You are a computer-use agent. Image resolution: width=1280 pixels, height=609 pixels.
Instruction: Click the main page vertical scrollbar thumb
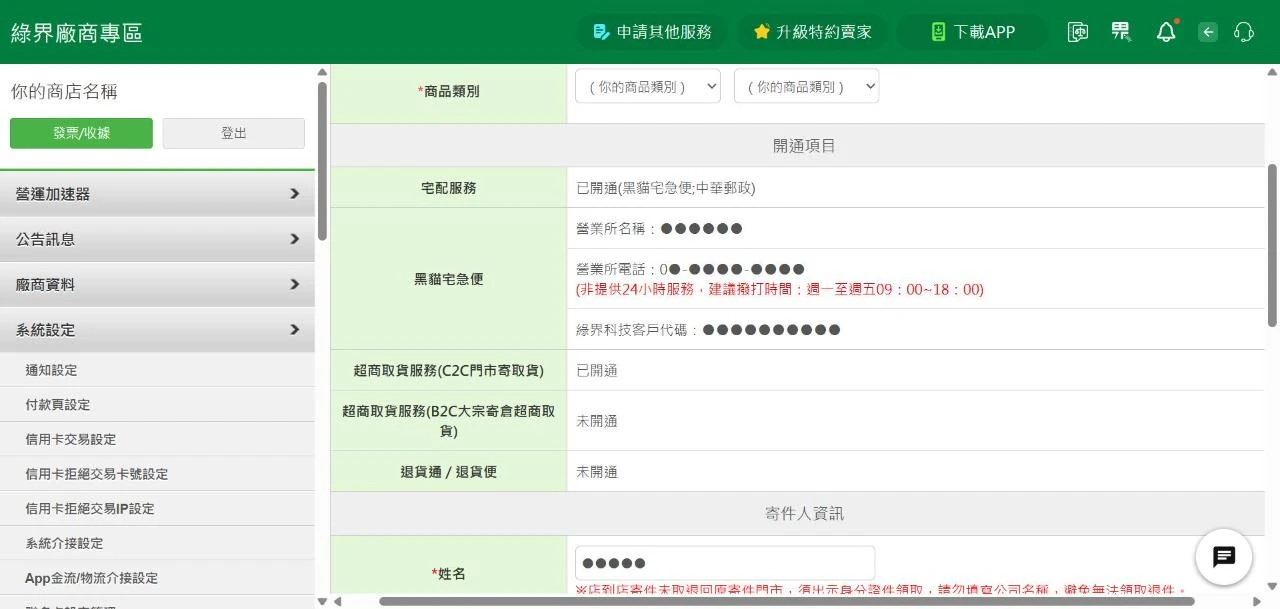point(1272,245)
